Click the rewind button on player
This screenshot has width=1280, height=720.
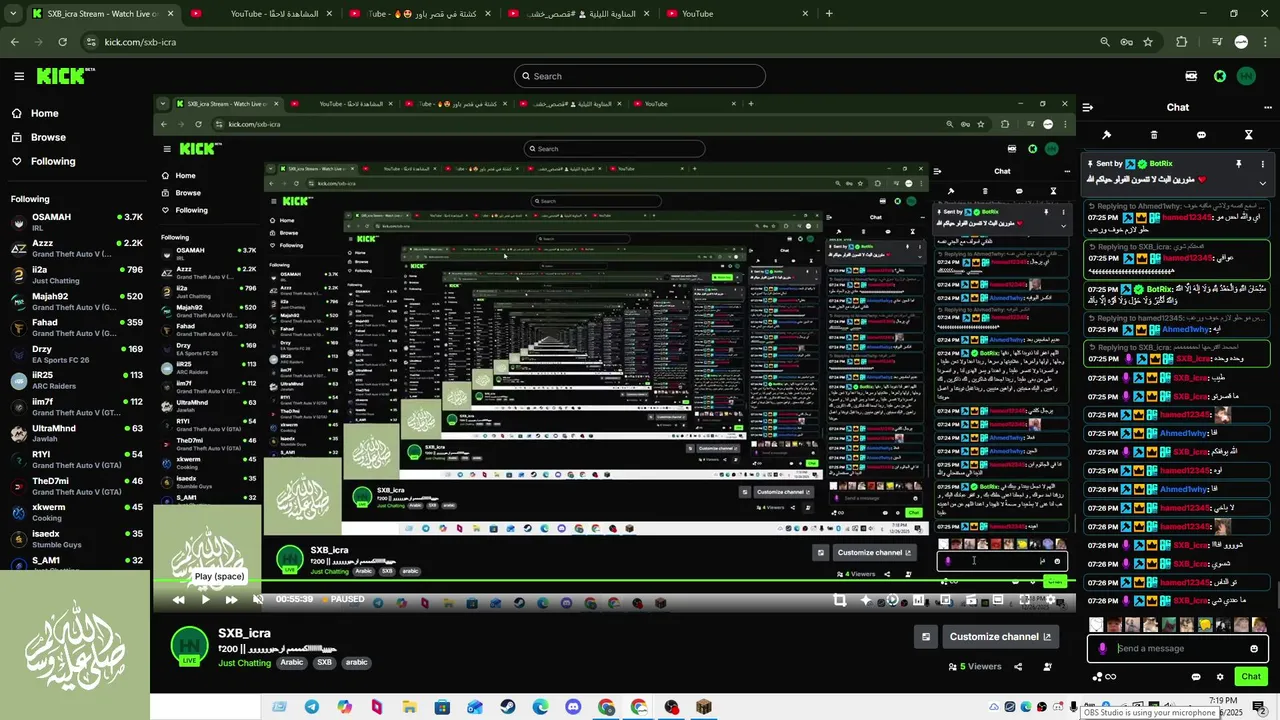(178, 600)
